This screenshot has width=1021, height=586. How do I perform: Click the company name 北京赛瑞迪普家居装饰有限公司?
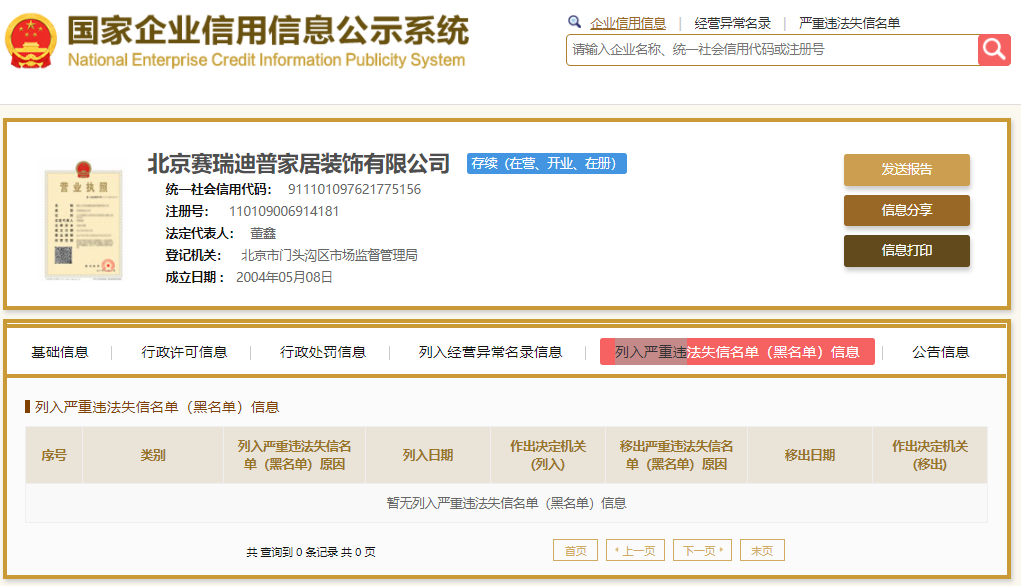tap(299, 163)
